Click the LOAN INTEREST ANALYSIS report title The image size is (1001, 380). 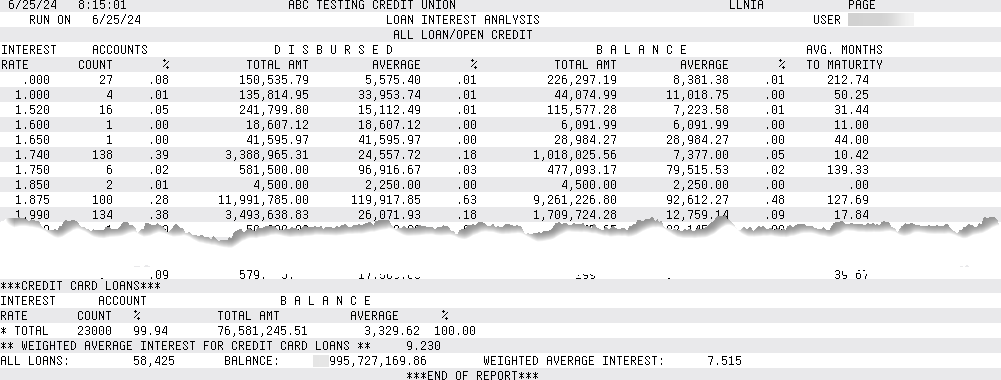click(463, 20)
